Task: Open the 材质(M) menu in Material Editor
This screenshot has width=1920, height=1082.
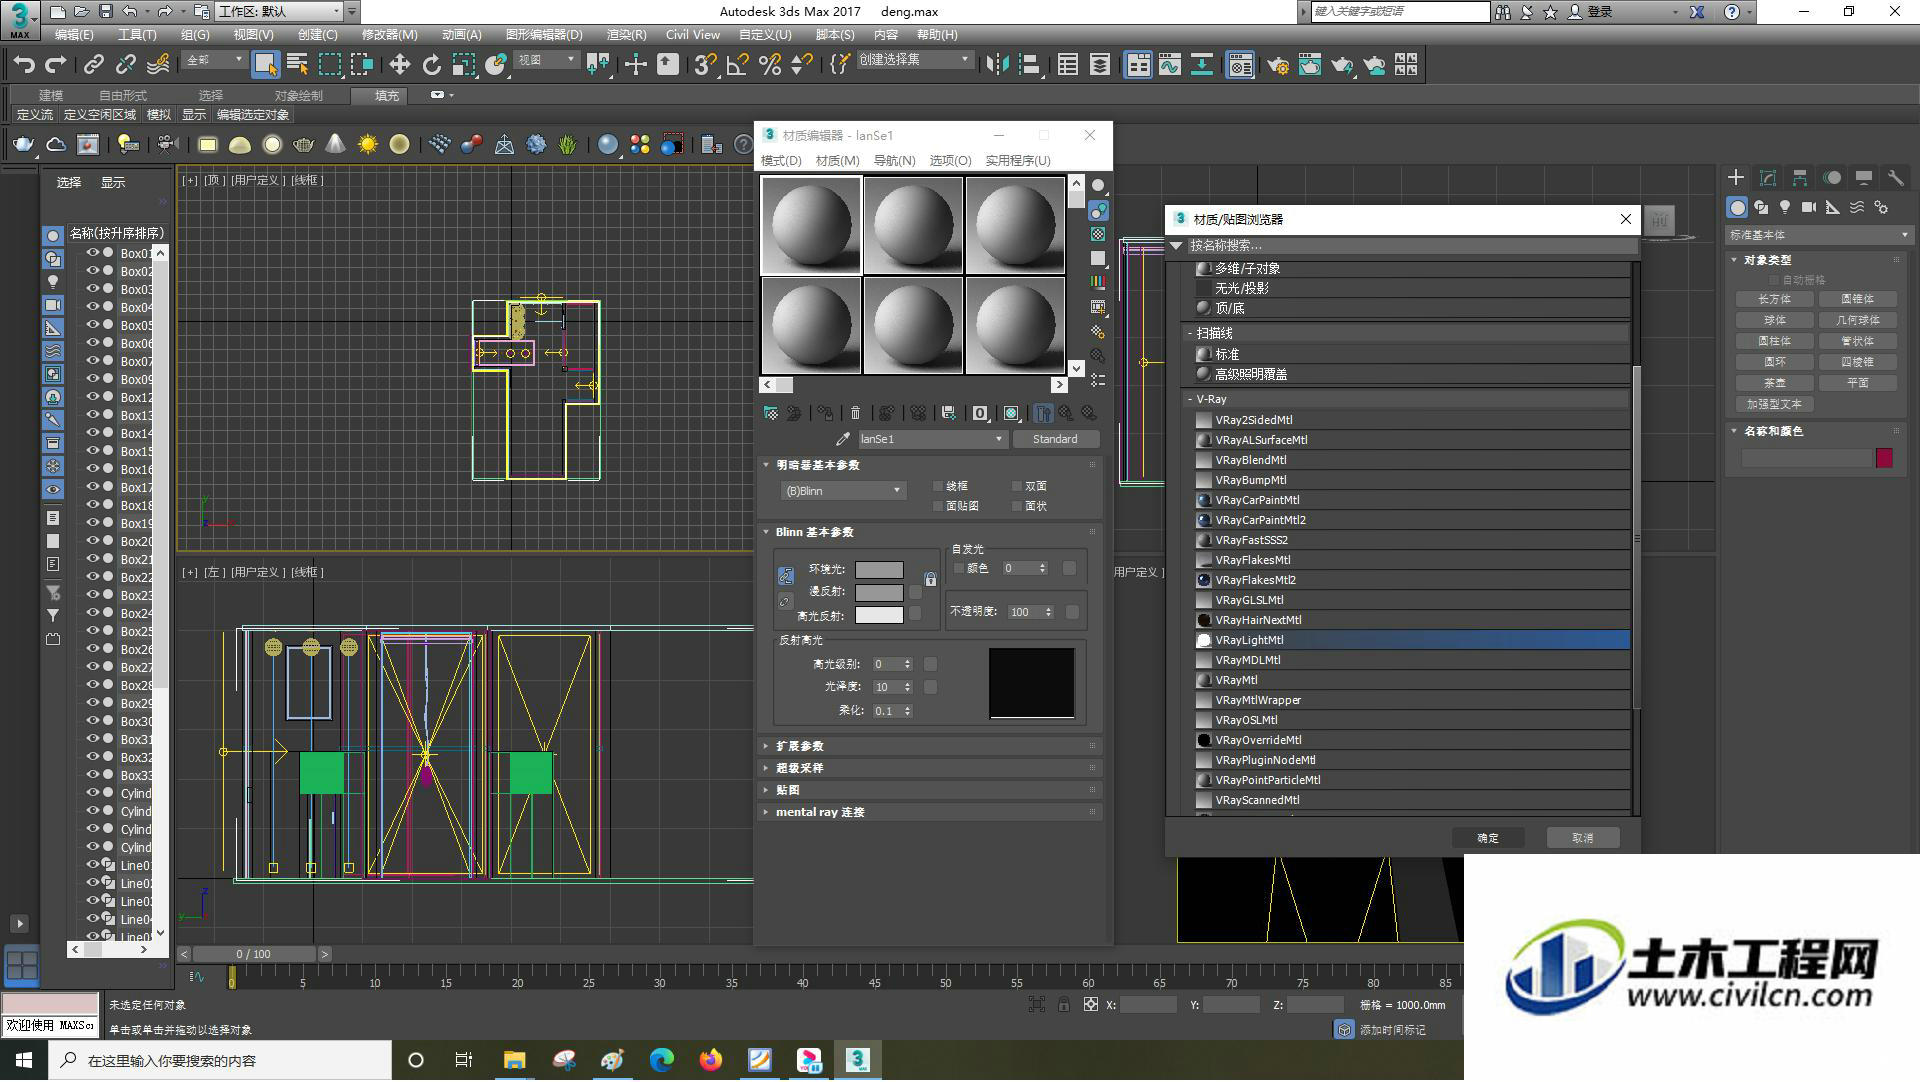Action: tap(837, 161)
